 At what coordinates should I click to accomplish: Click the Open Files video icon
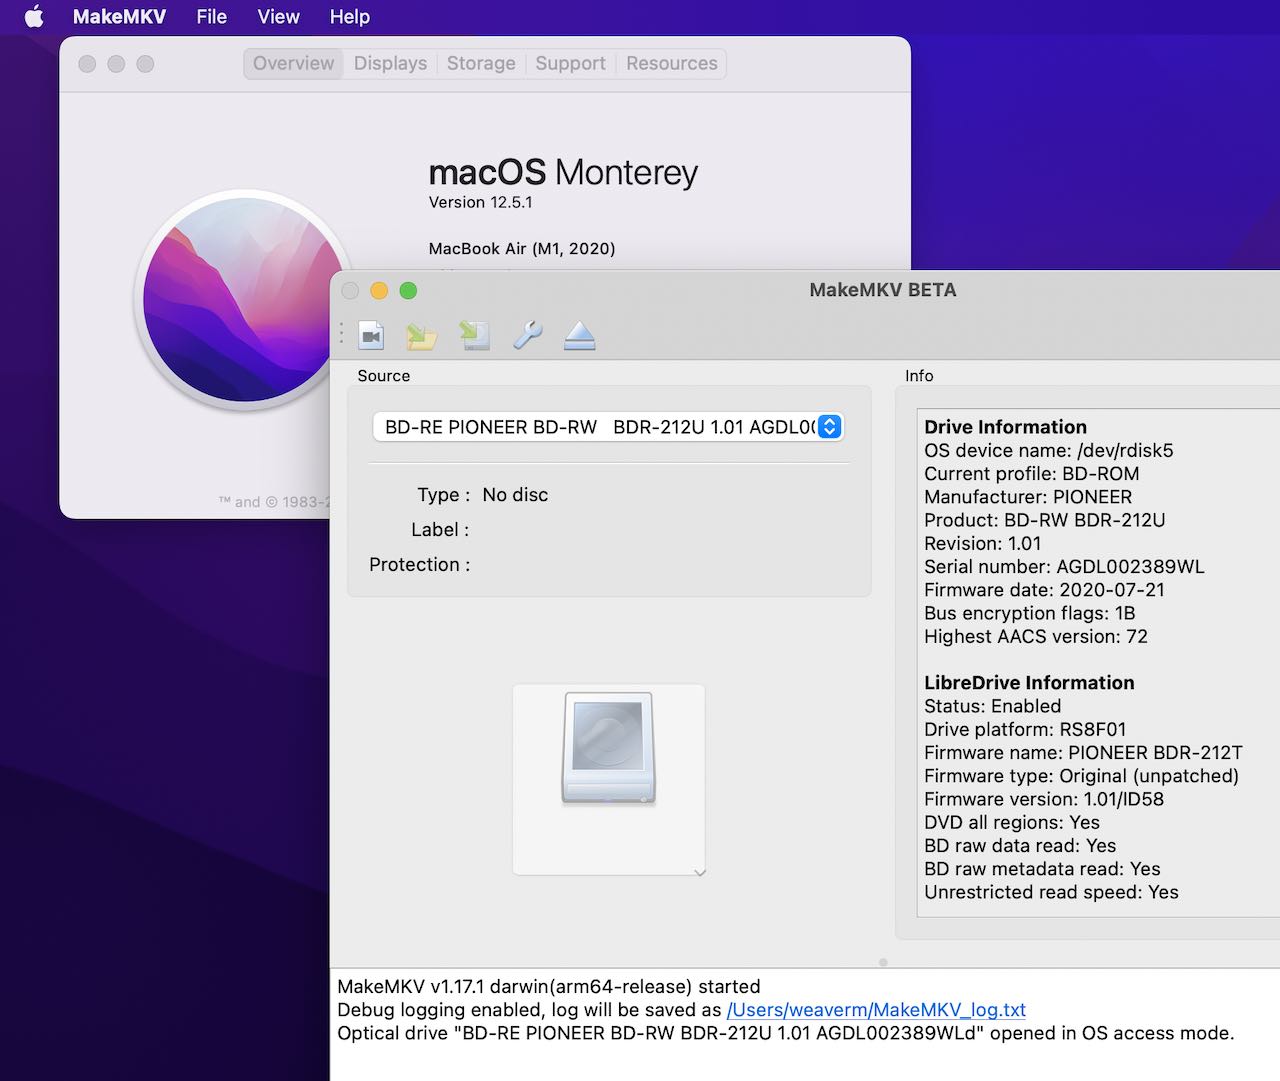(371, 336)
